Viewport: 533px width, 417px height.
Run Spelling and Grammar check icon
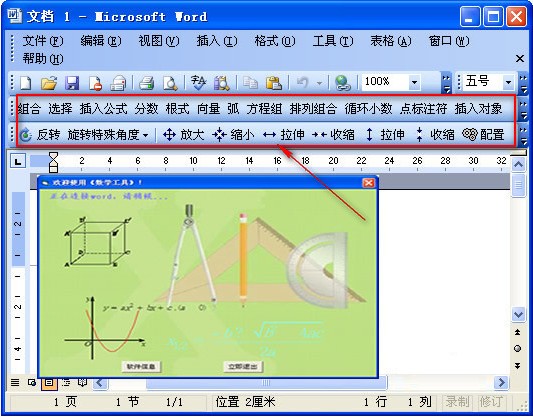tap(198, 83)
